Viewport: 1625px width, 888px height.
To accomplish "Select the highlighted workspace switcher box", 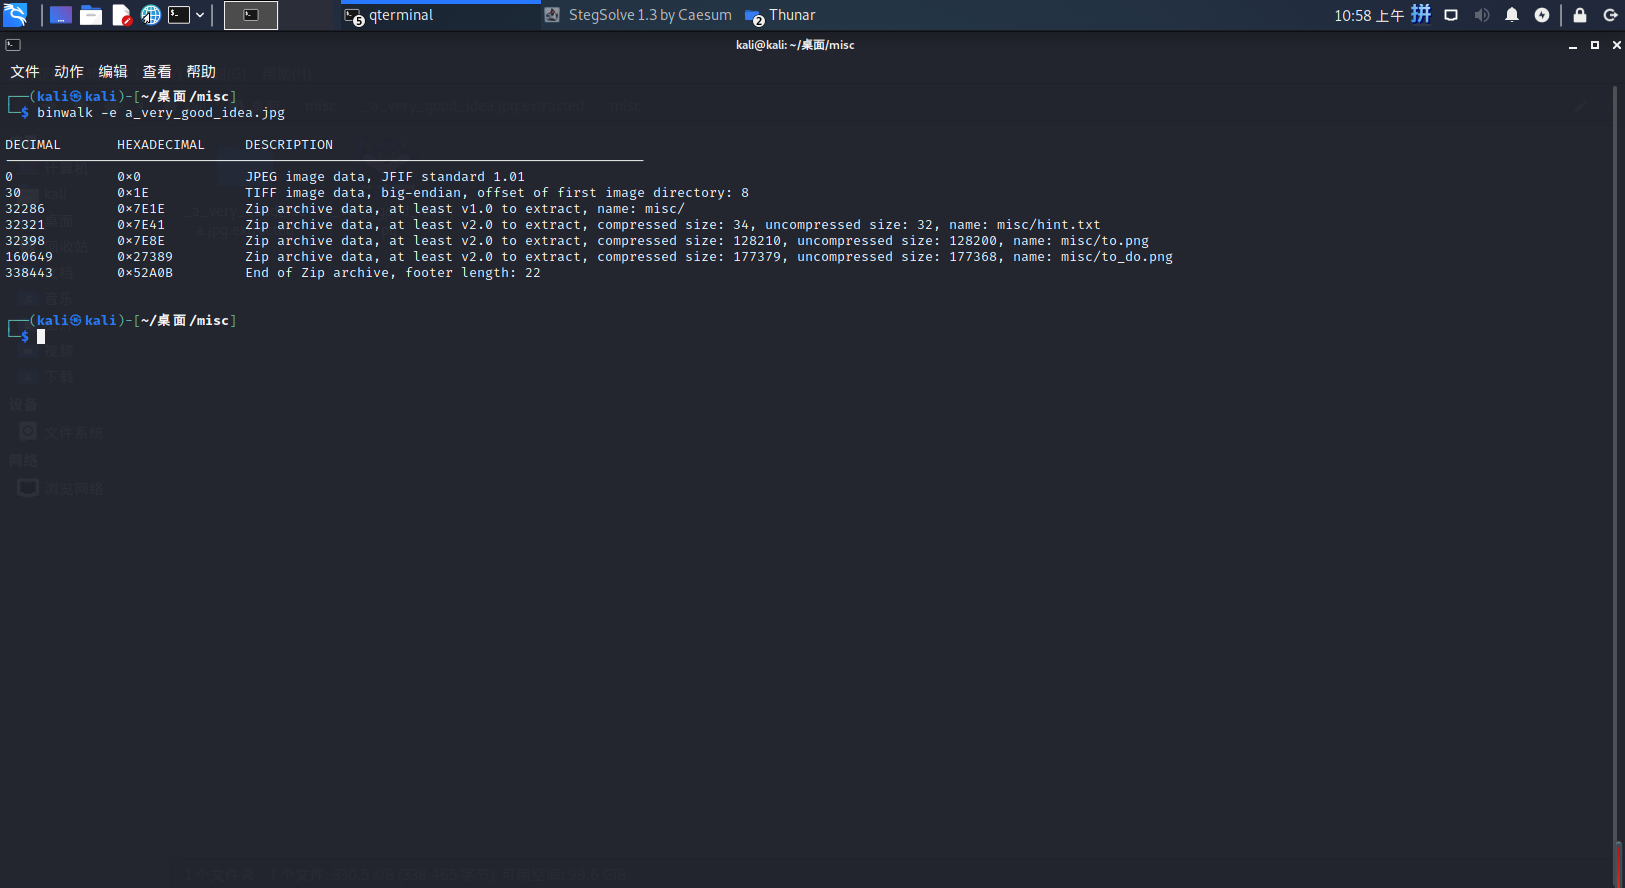I will 251,15.
